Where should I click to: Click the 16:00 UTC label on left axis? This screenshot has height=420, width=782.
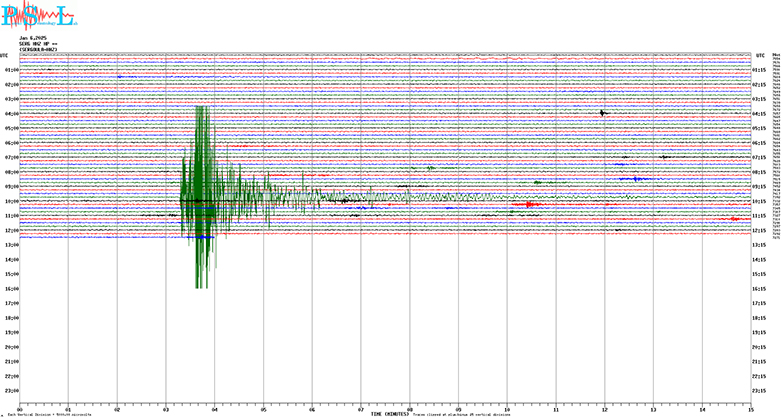pos(10,289)
